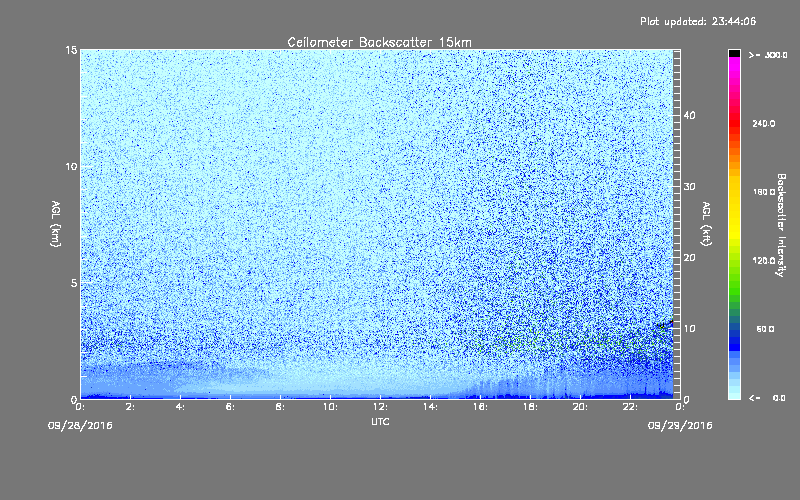
Task: Click the colorbar maximum '>= 300.0' label
Action: [x=768, y=55]
